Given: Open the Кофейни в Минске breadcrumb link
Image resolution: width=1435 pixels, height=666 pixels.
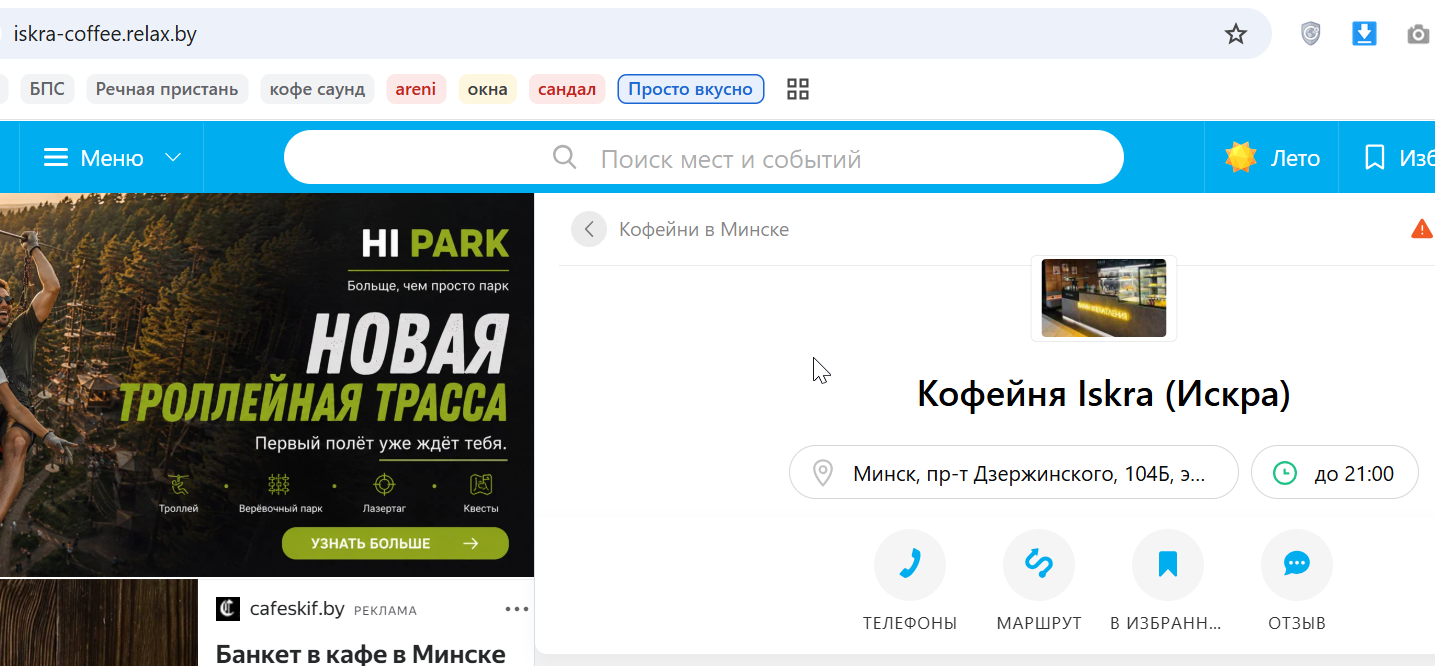Looking at the screenshot, I should click(x=704, y=229).
